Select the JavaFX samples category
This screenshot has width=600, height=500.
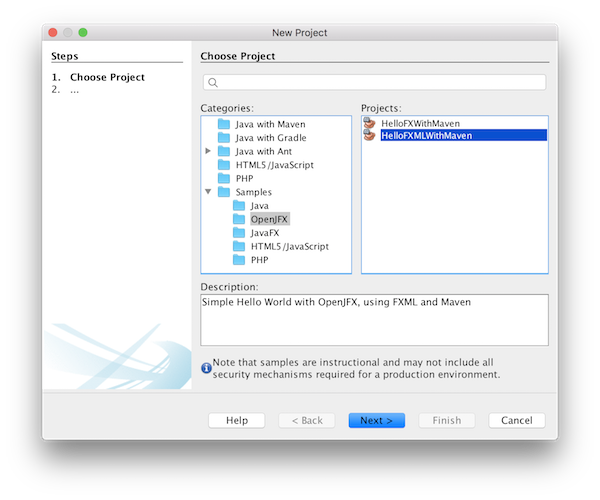(265, 232)
